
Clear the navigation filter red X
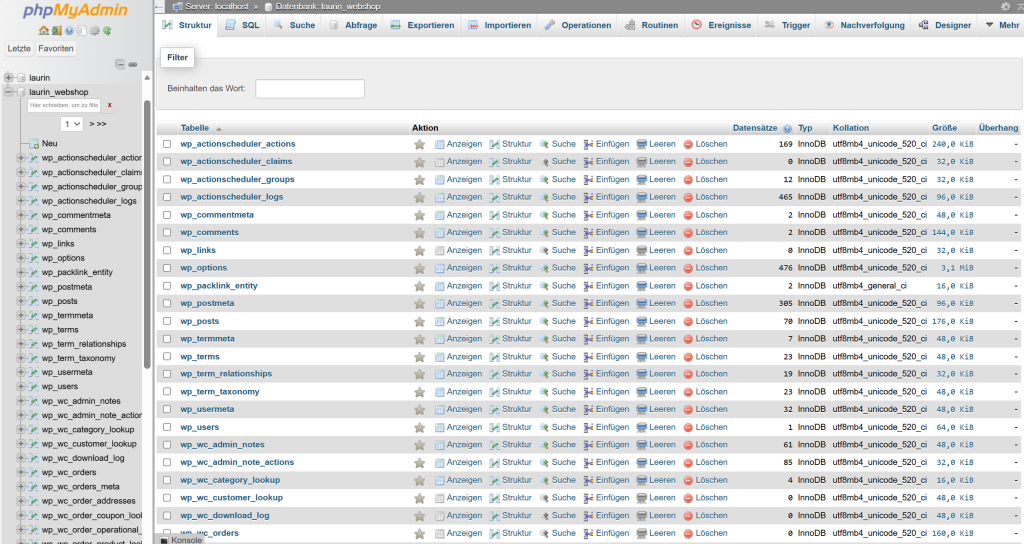coord(110,105)
